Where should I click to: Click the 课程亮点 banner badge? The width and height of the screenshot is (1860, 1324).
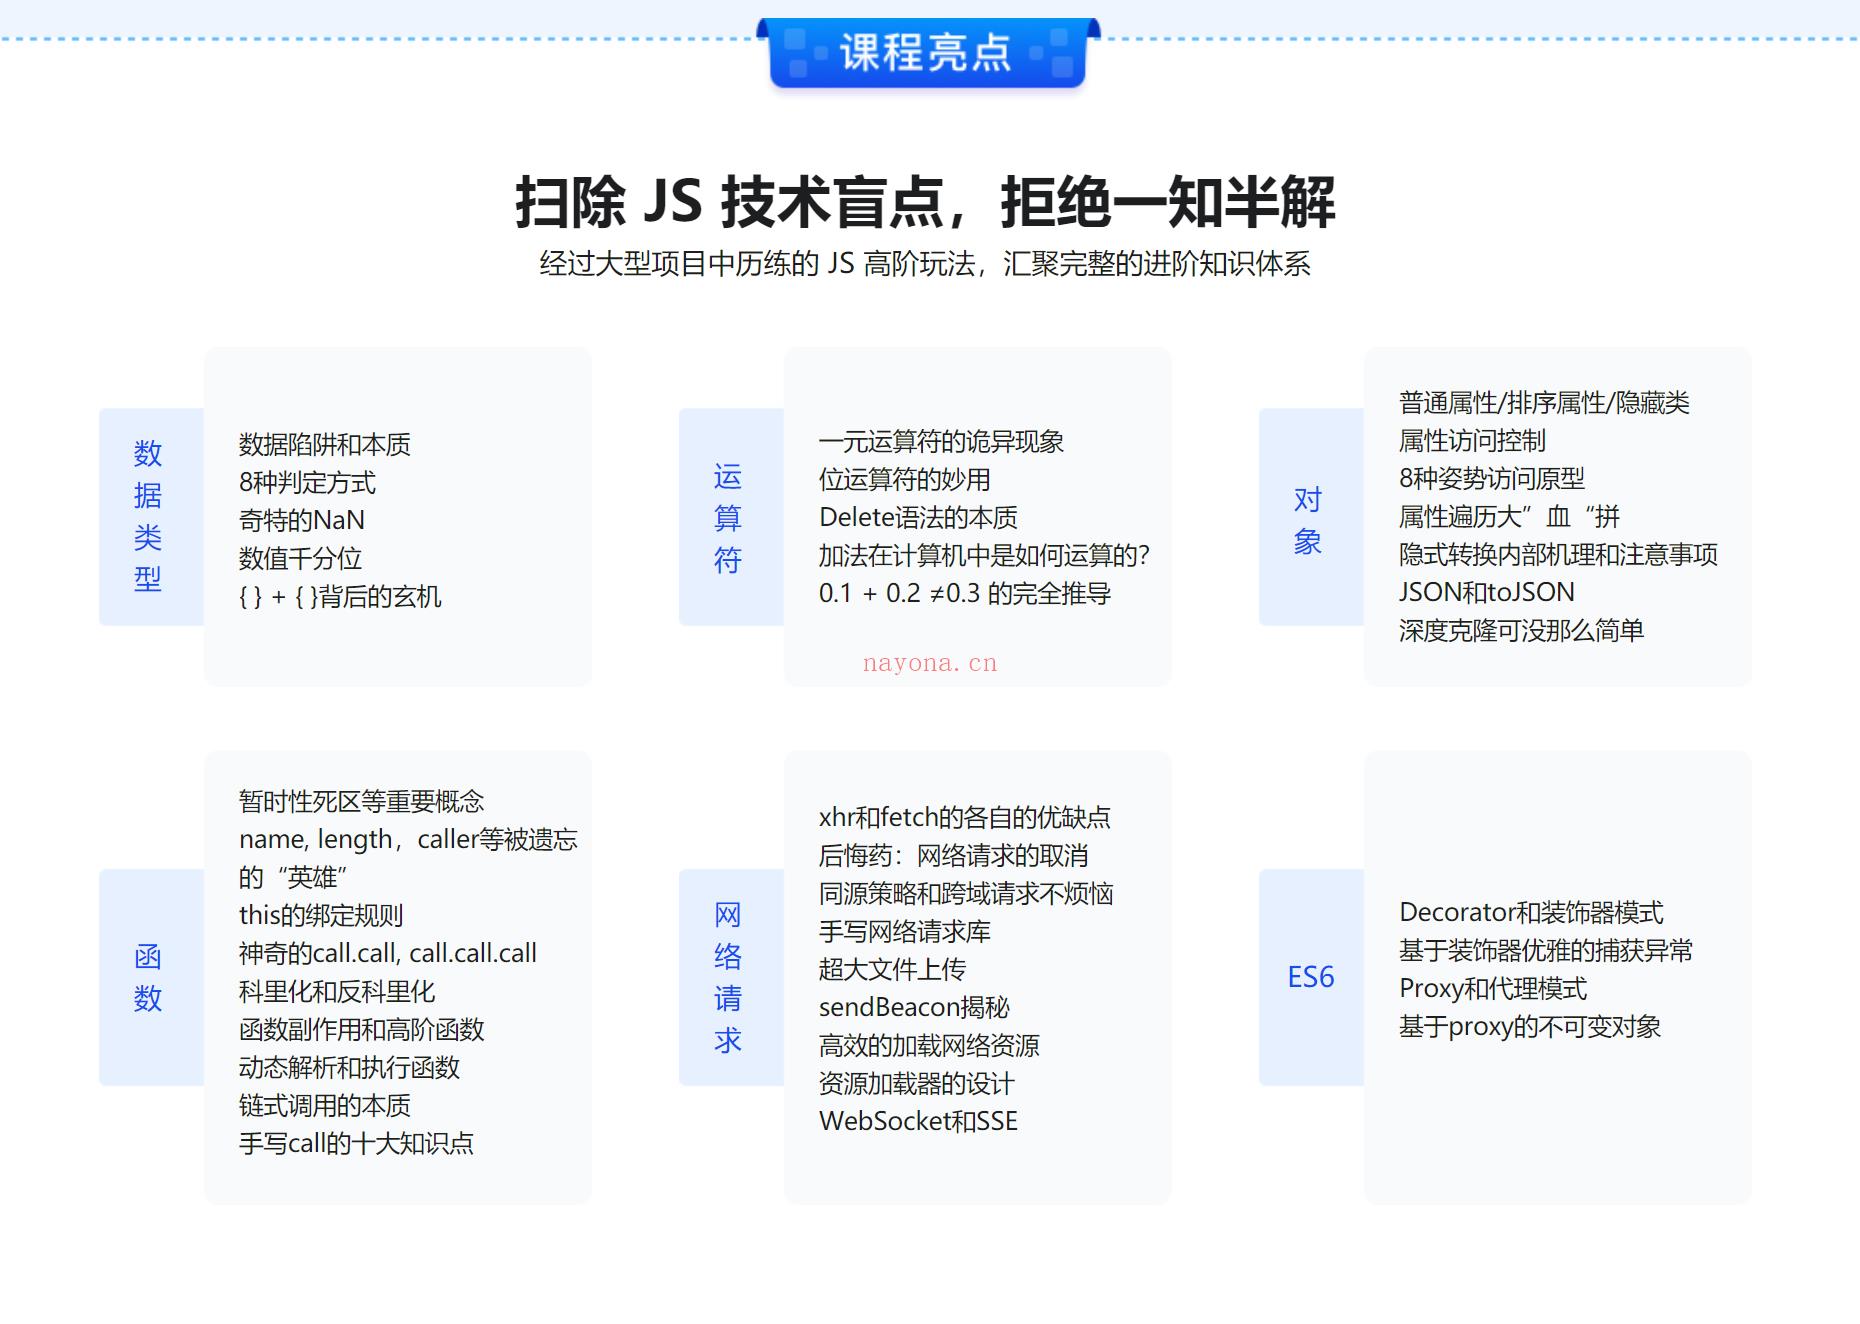(927, 52)
